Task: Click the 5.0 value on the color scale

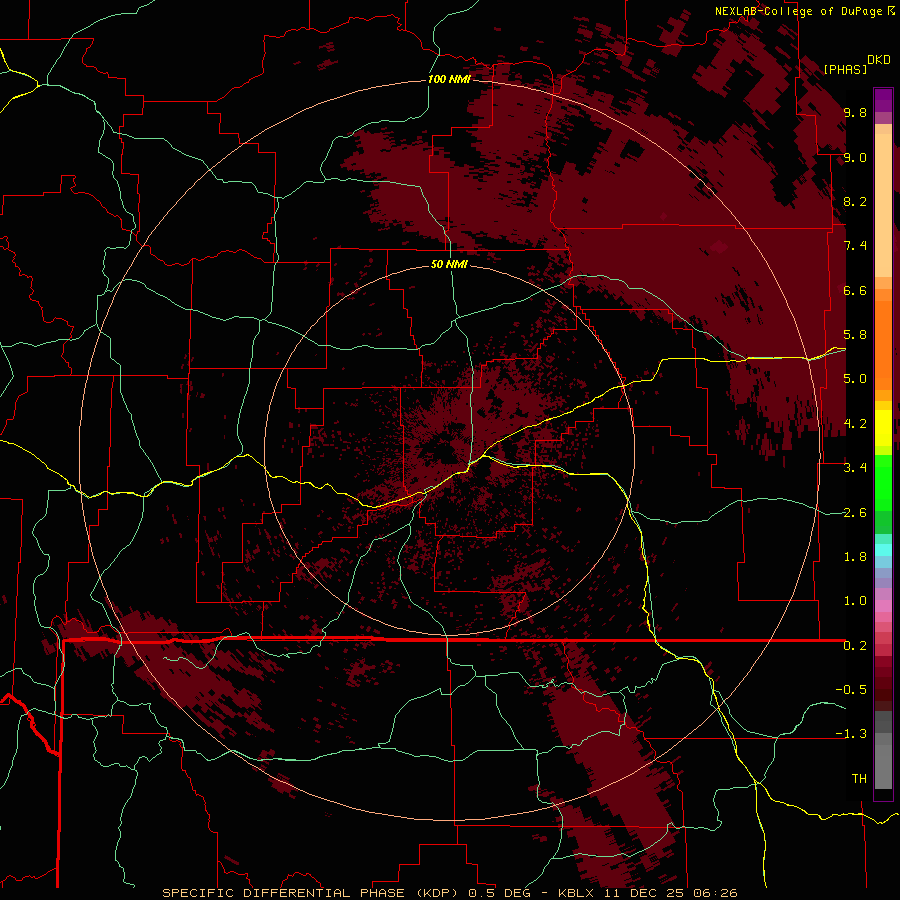Action: 855,379
